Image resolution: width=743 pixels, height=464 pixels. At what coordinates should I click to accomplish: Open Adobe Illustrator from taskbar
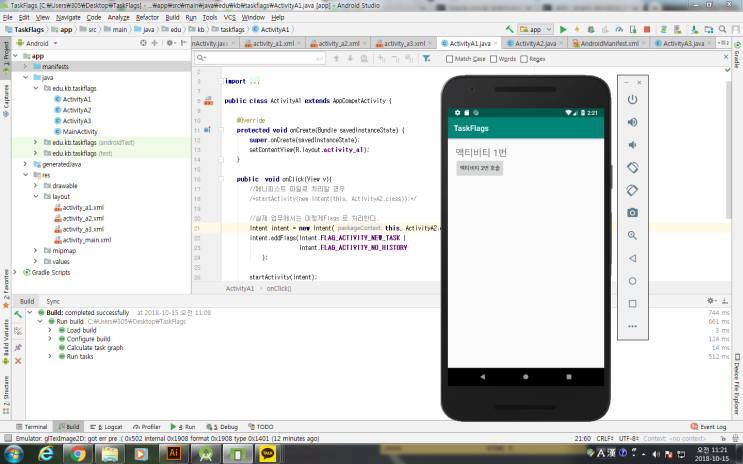(174, 454)
